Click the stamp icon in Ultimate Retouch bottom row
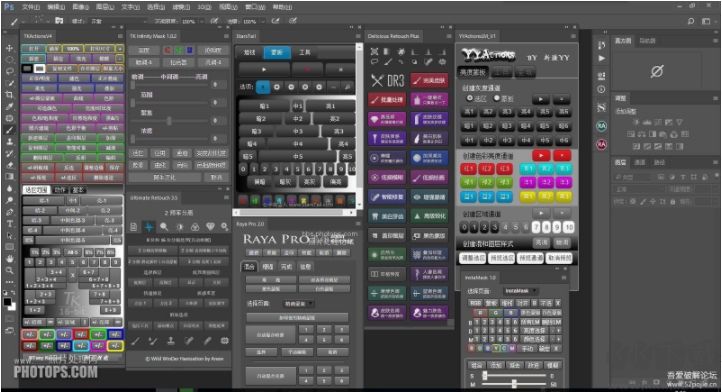This screenshot has height=392, width=722. [170, 341]
